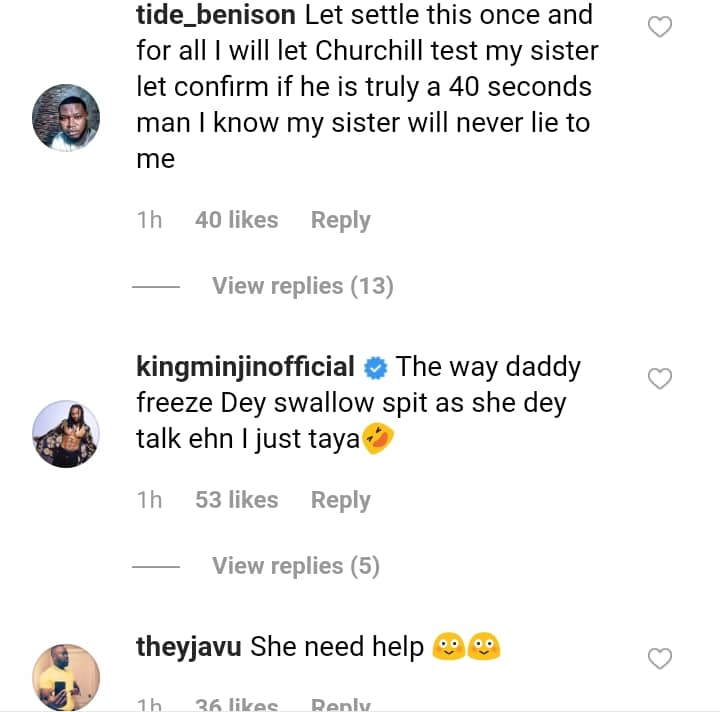The height and width of the screenshot is (712, 720).
Task: Open theyjavu's profile picture
Action: [x=66, y=678]
